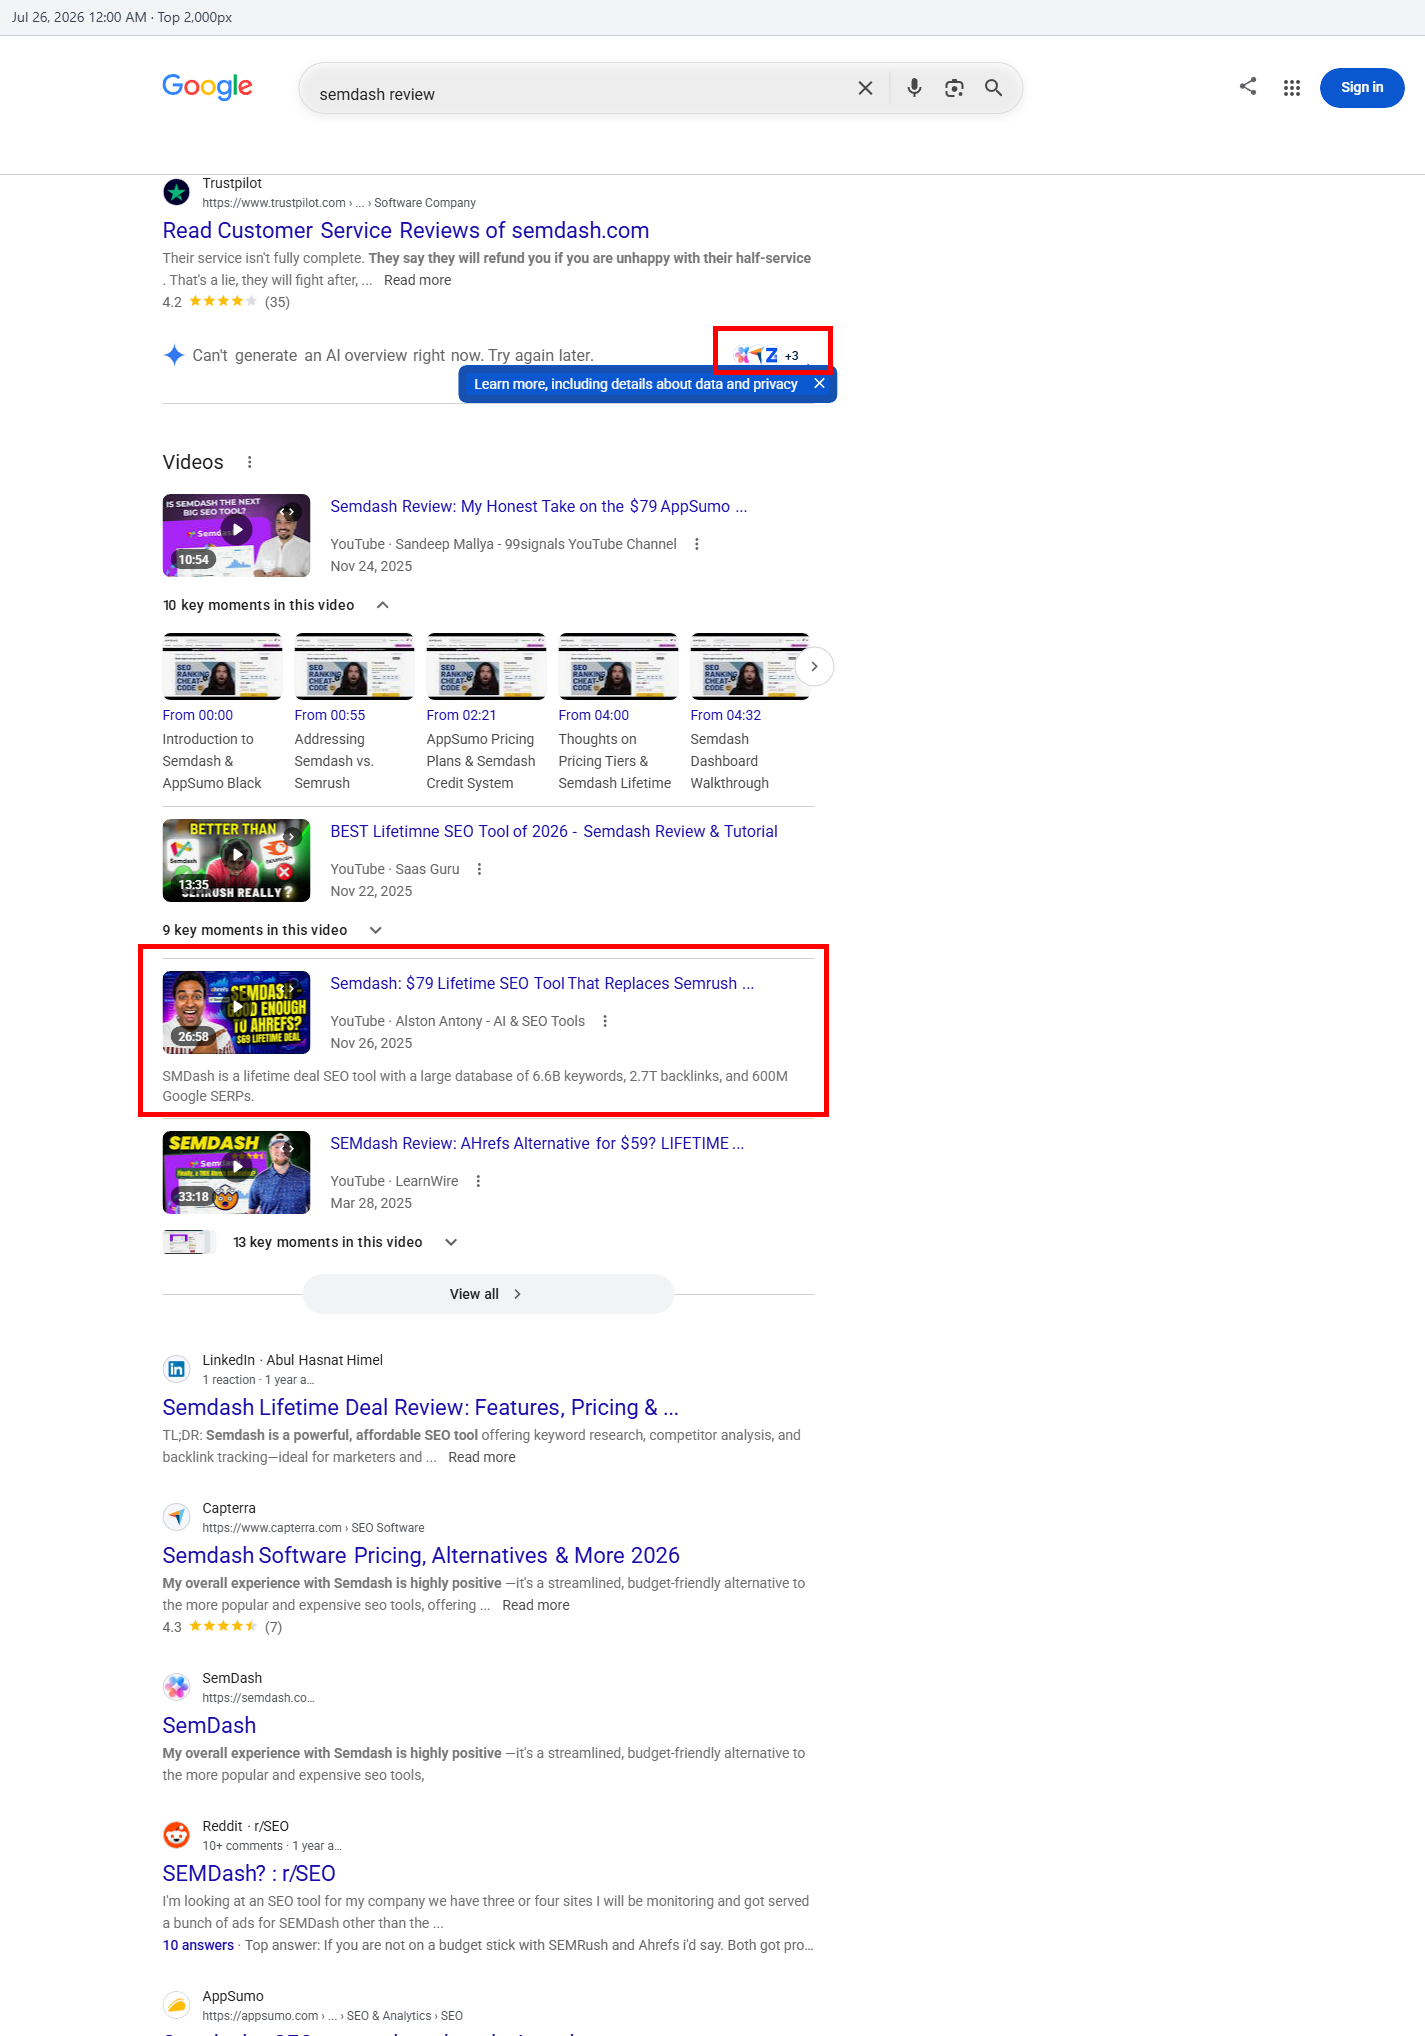The image size is (1425, 2036).
Task: Click Sign in button
Action: [x=1362, y=87]
